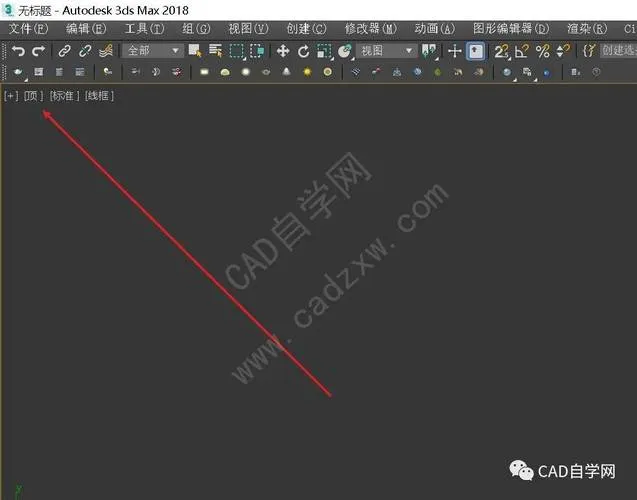
Task: Open the 创建(C) menu
Action: click(306, 29)
